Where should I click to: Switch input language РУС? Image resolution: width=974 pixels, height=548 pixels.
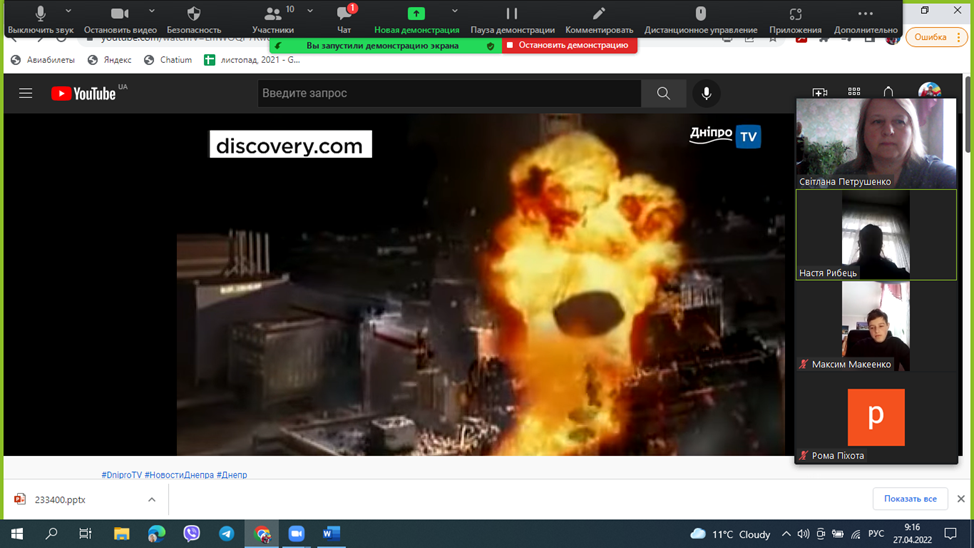pyautogui.click(x=876, y=534)
